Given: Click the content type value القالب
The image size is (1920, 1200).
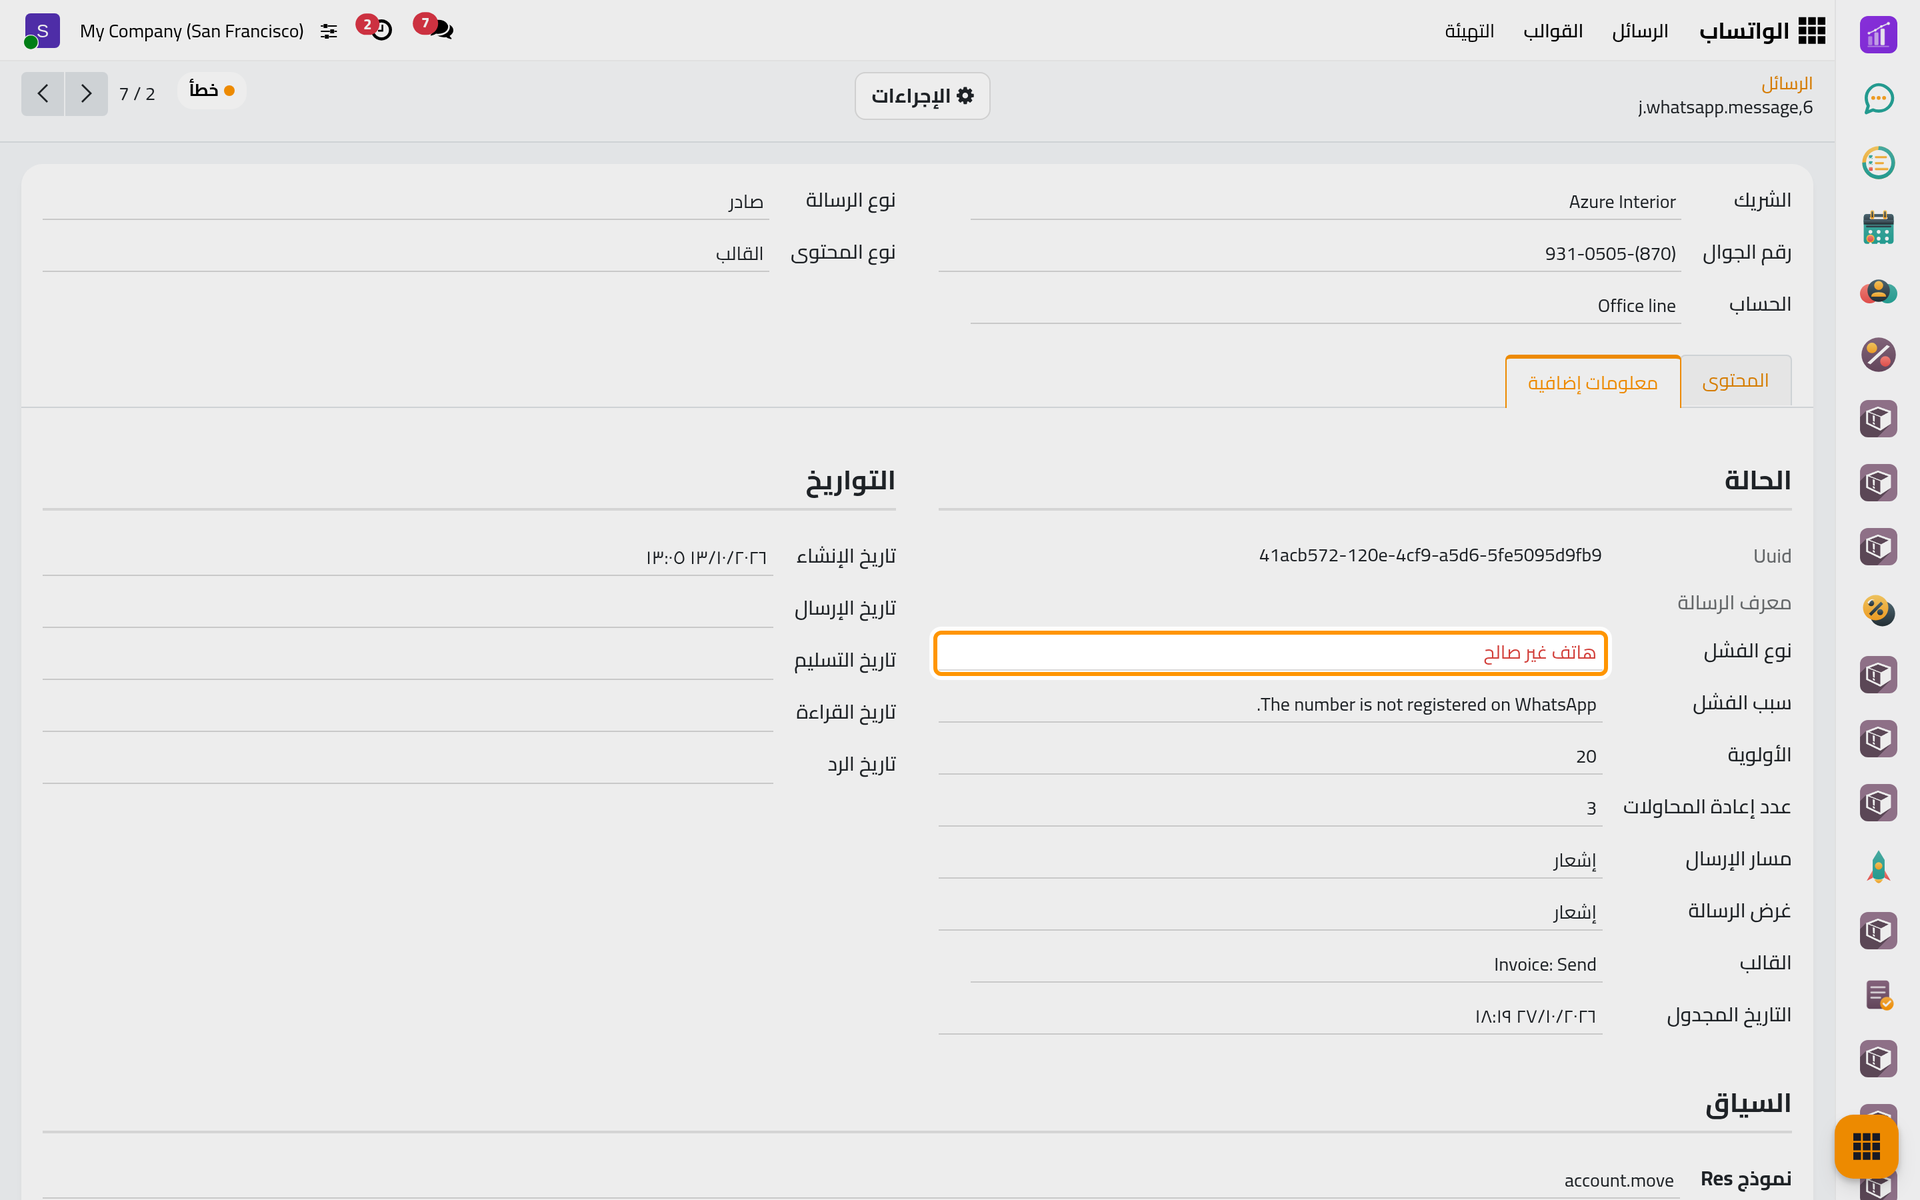Looking at the screenshot, I should (739, 254).
